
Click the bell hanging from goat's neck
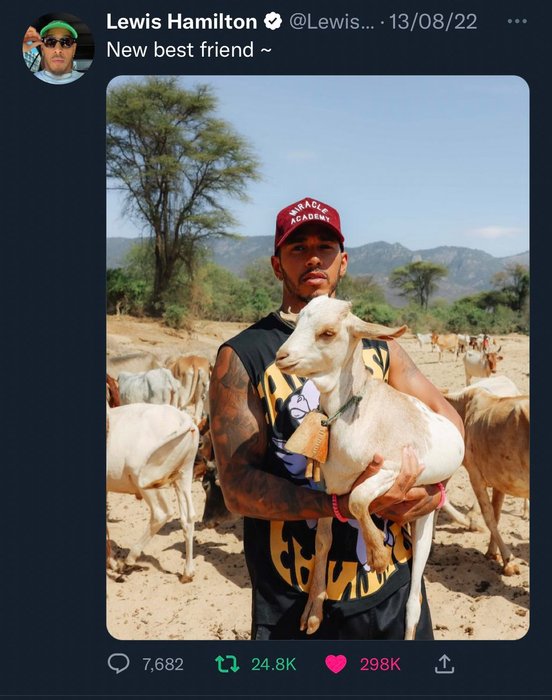click(x=308, y=437)
